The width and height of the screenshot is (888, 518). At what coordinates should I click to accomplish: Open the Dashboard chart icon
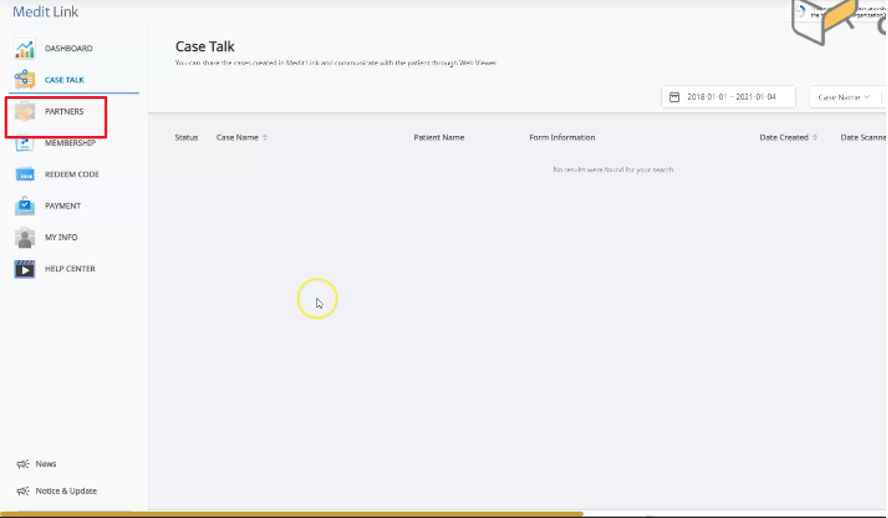coord(24,48)
